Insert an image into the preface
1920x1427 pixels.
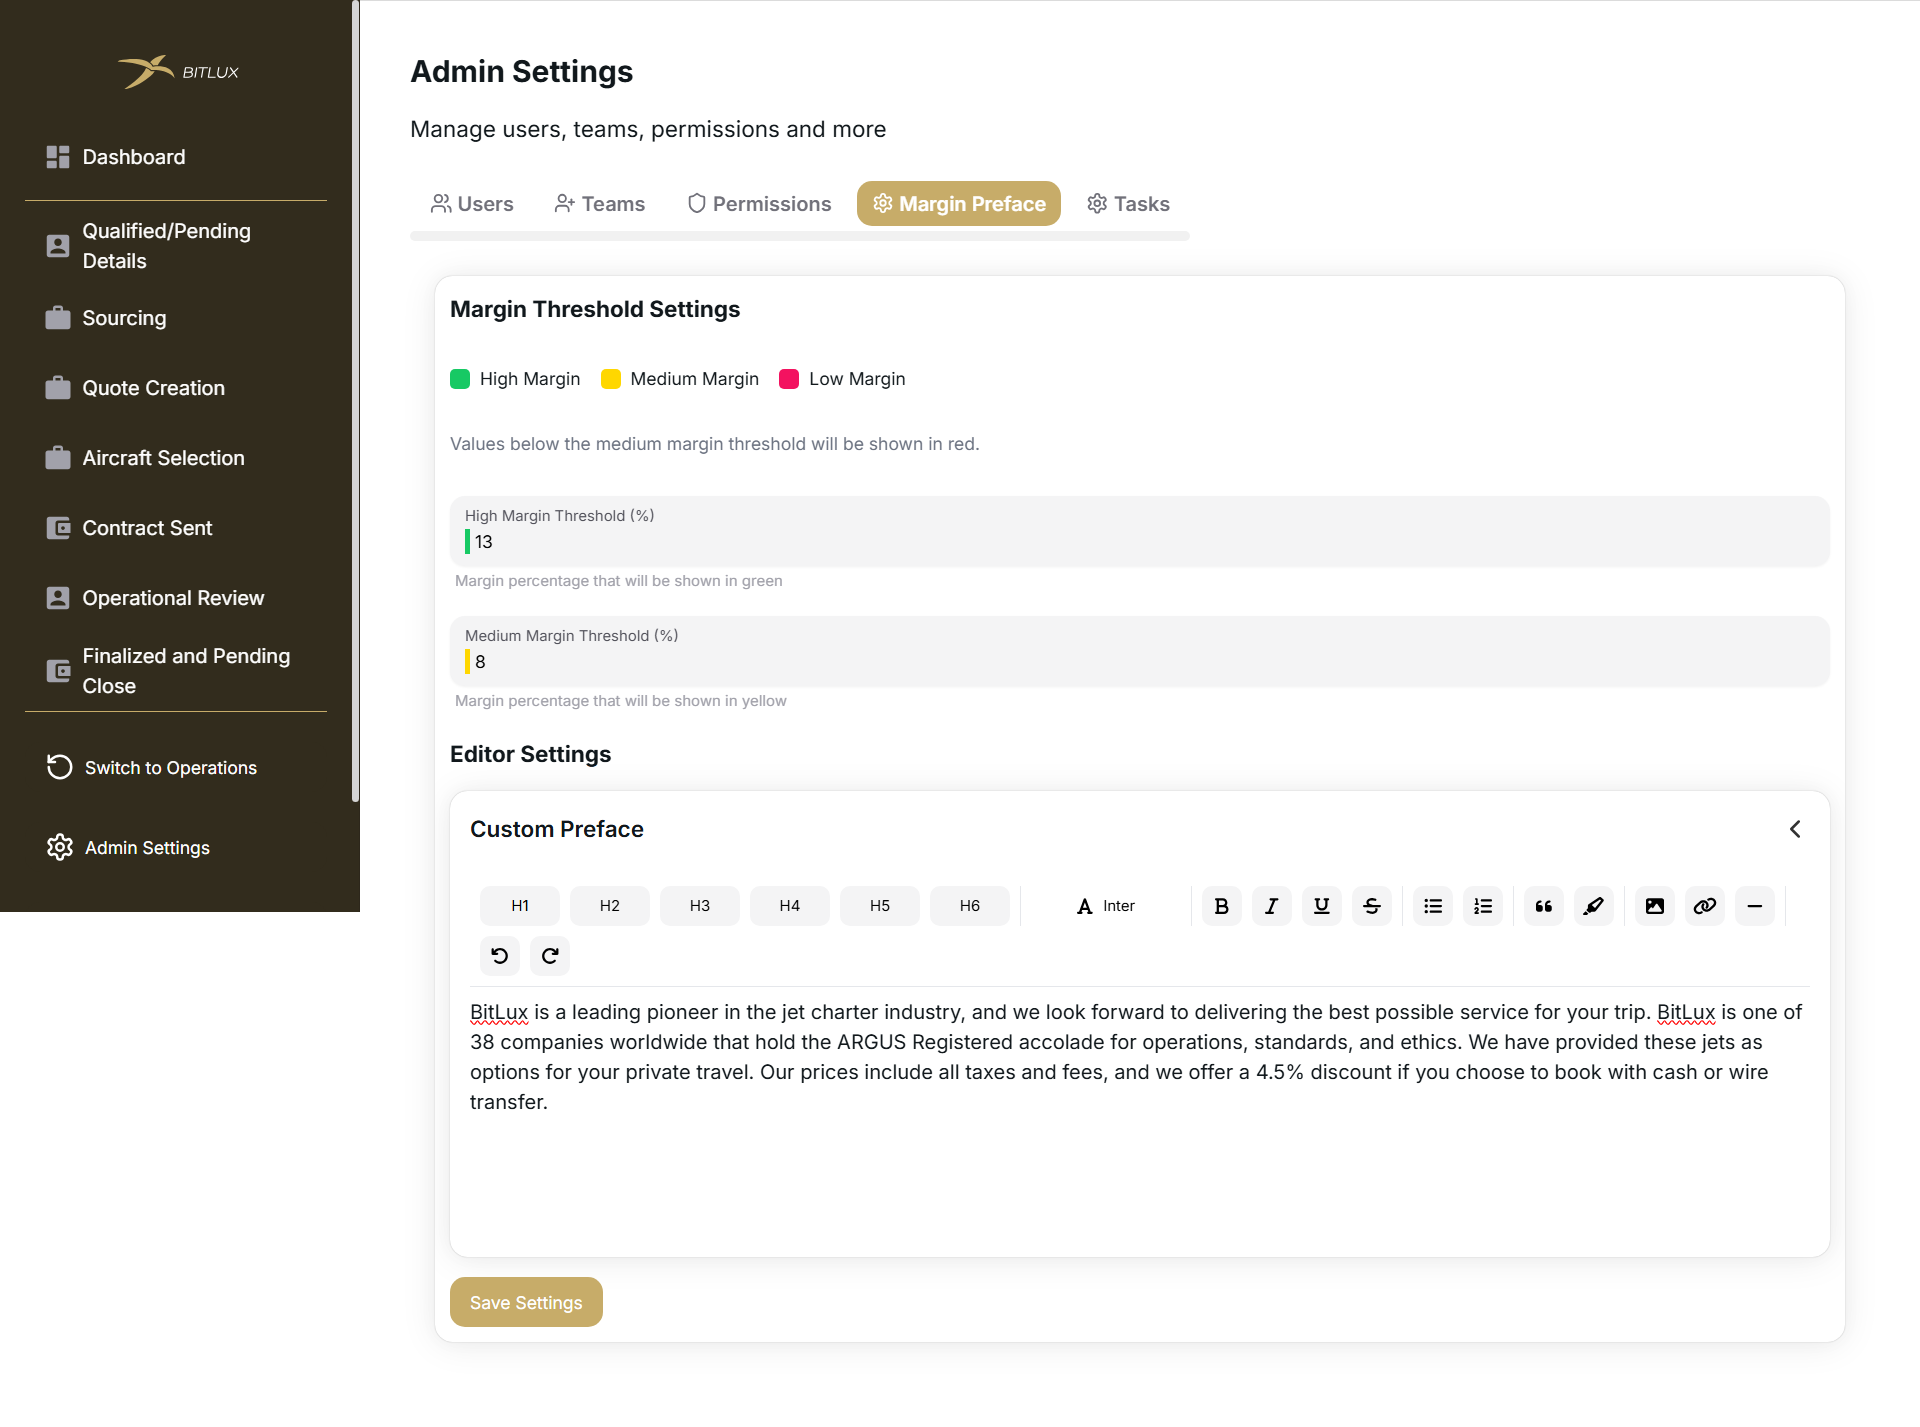(x=1654, y=906)
